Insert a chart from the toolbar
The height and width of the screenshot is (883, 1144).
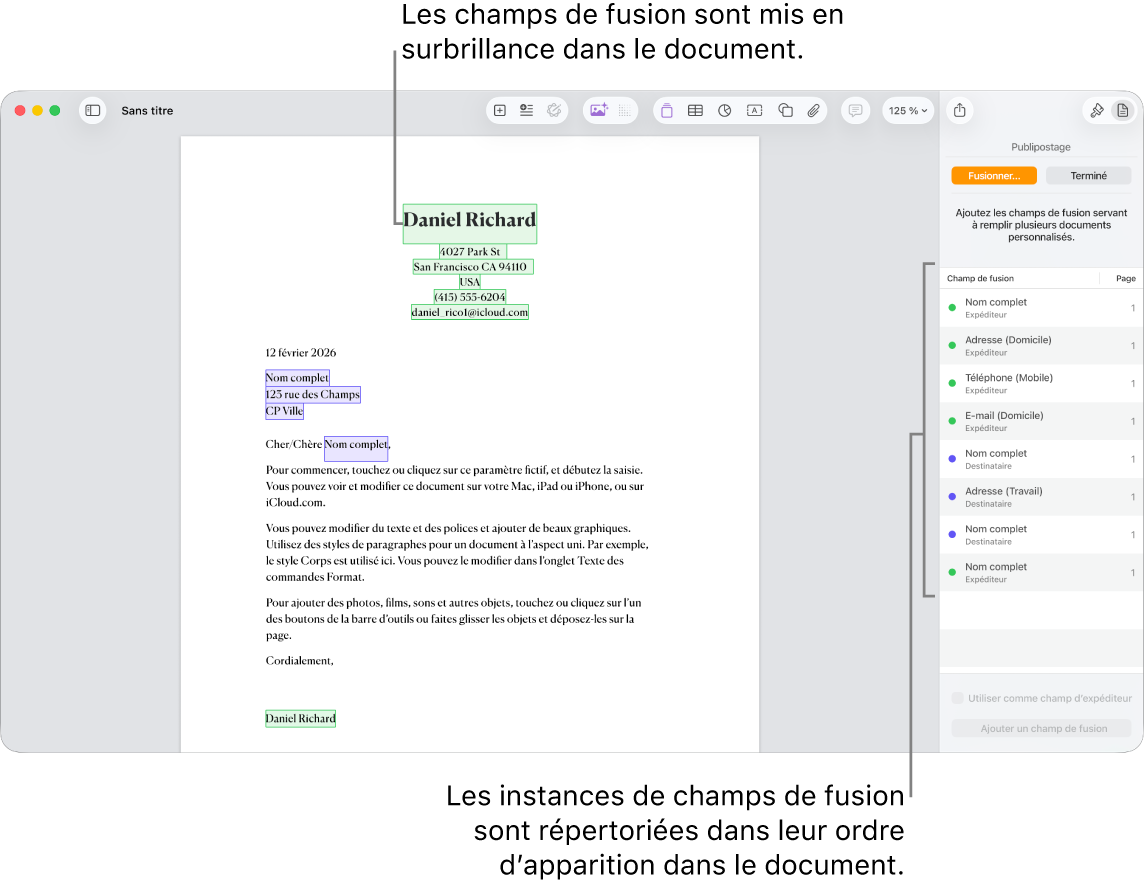pyautogui.click(x=724, y=110)
